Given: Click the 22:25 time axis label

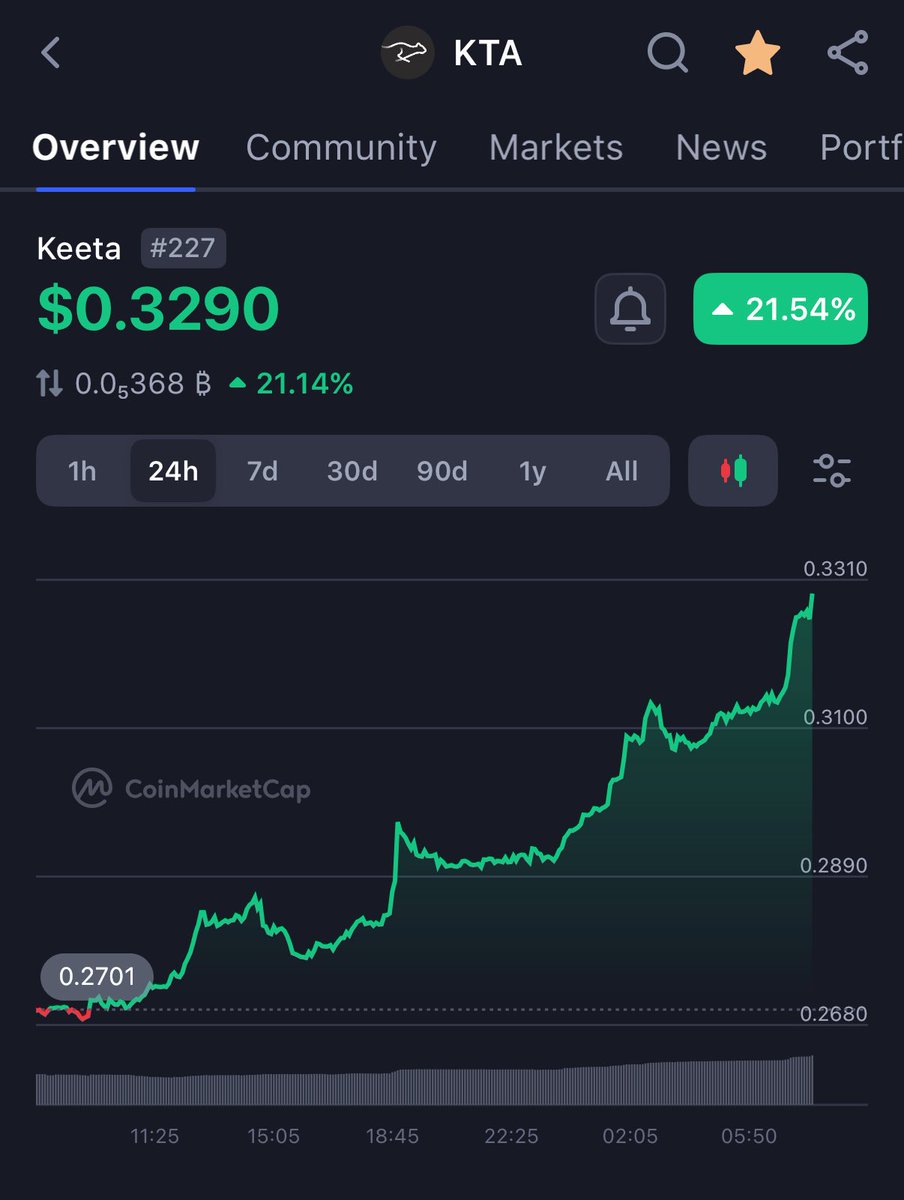Looking at the screenshot, I should (x=511, y=1137).
